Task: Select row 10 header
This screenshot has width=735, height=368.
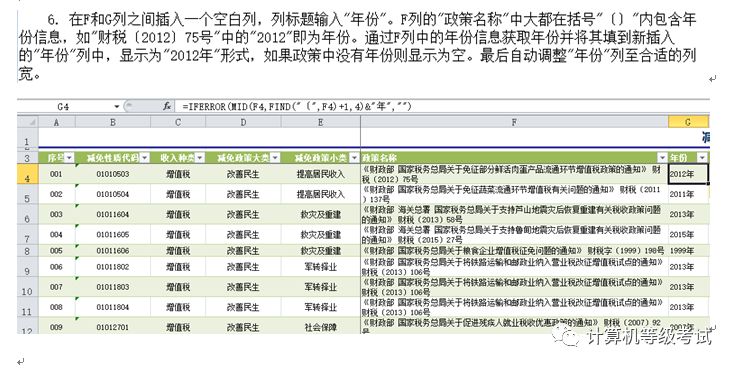Action: 28,287
